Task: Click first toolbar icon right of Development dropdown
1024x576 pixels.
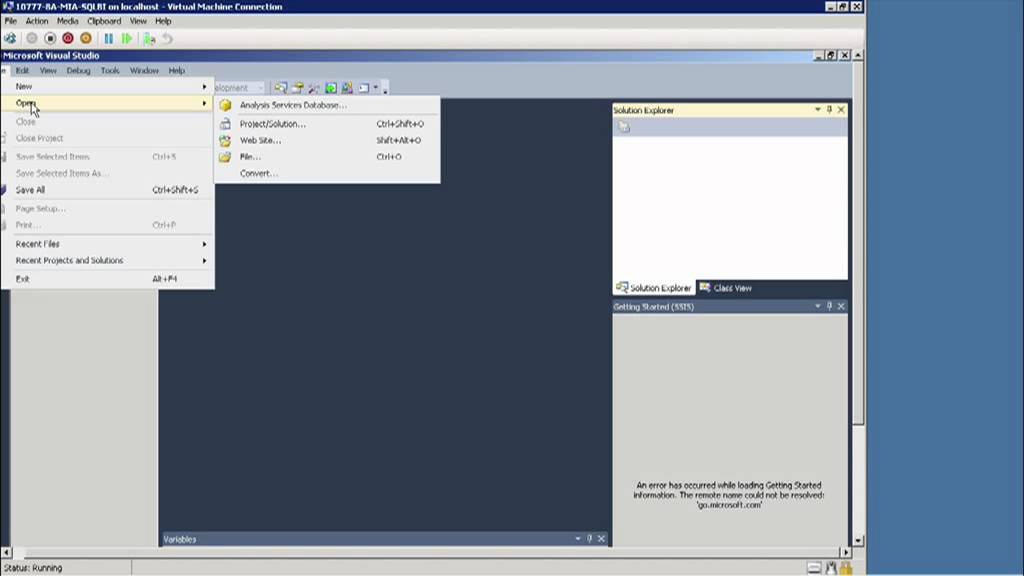Action: pos(281,88)
